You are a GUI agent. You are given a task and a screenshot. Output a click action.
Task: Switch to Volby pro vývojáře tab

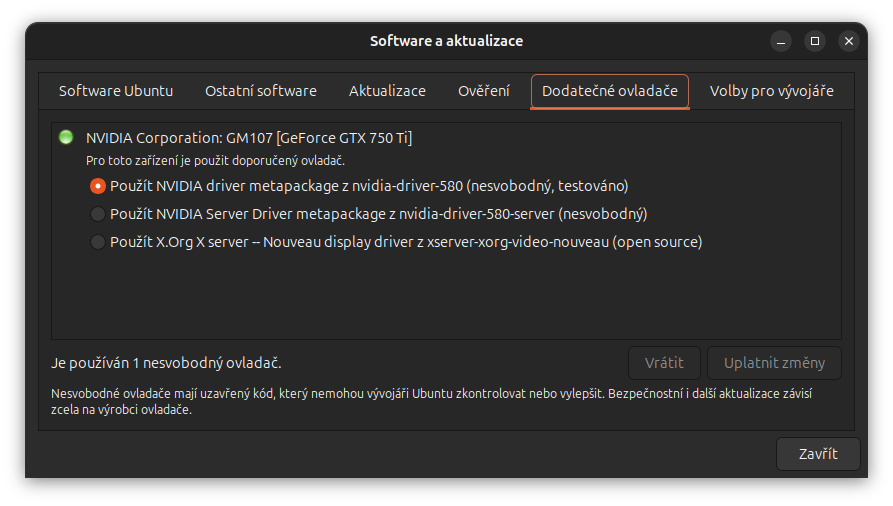tap(772, 91)
